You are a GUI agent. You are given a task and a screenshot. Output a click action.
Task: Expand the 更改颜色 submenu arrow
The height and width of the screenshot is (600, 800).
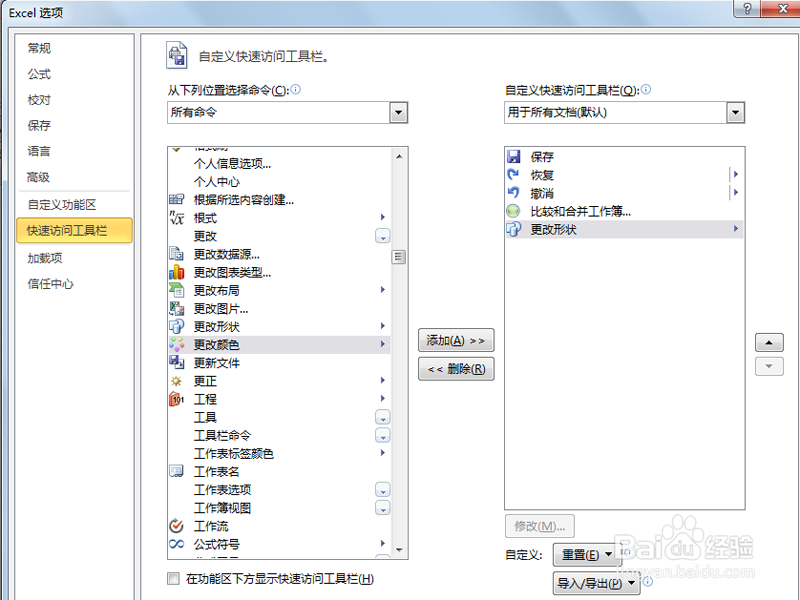click(x=383, y=344)
